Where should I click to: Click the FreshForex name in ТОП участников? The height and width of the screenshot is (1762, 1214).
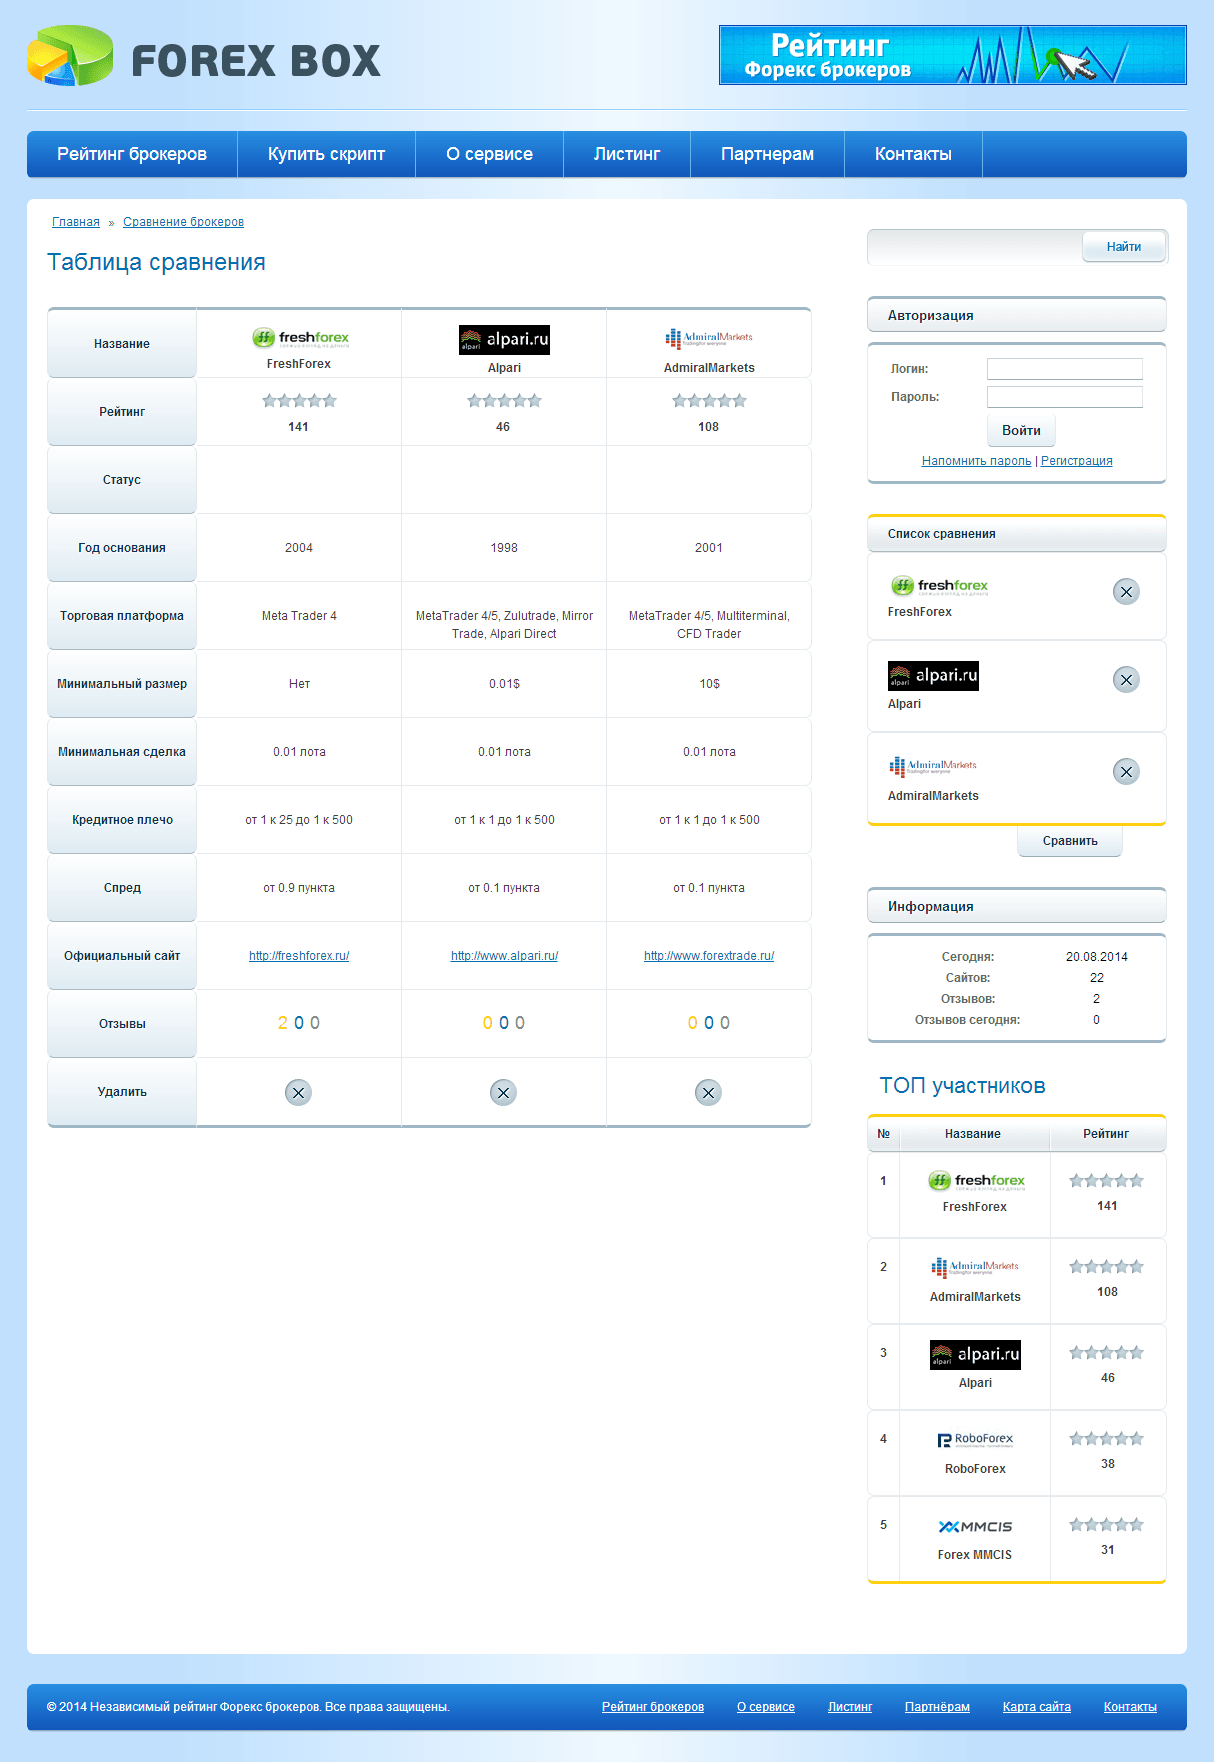[x=975, y=1207]
